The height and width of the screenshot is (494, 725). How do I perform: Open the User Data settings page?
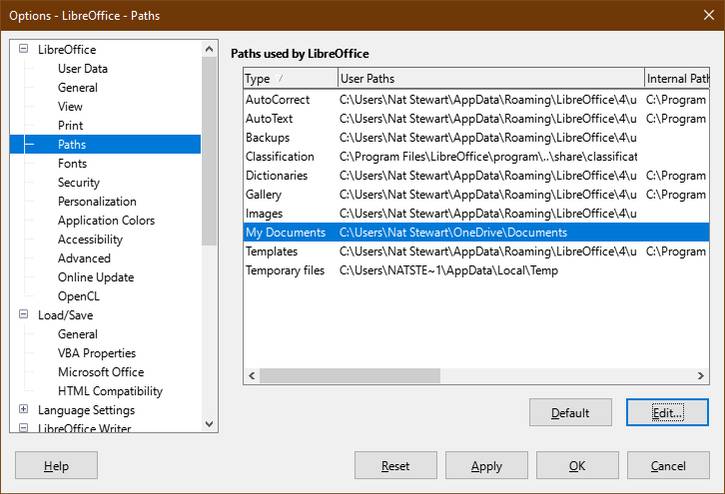pyautogui.click(x=83, y=68)
